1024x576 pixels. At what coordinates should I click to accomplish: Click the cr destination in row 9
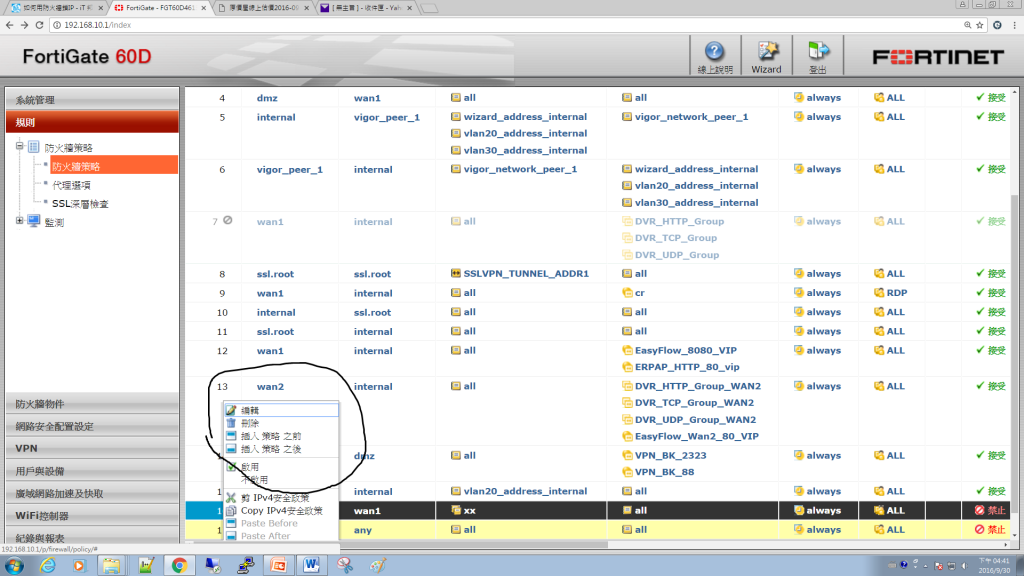pos(639,293)
